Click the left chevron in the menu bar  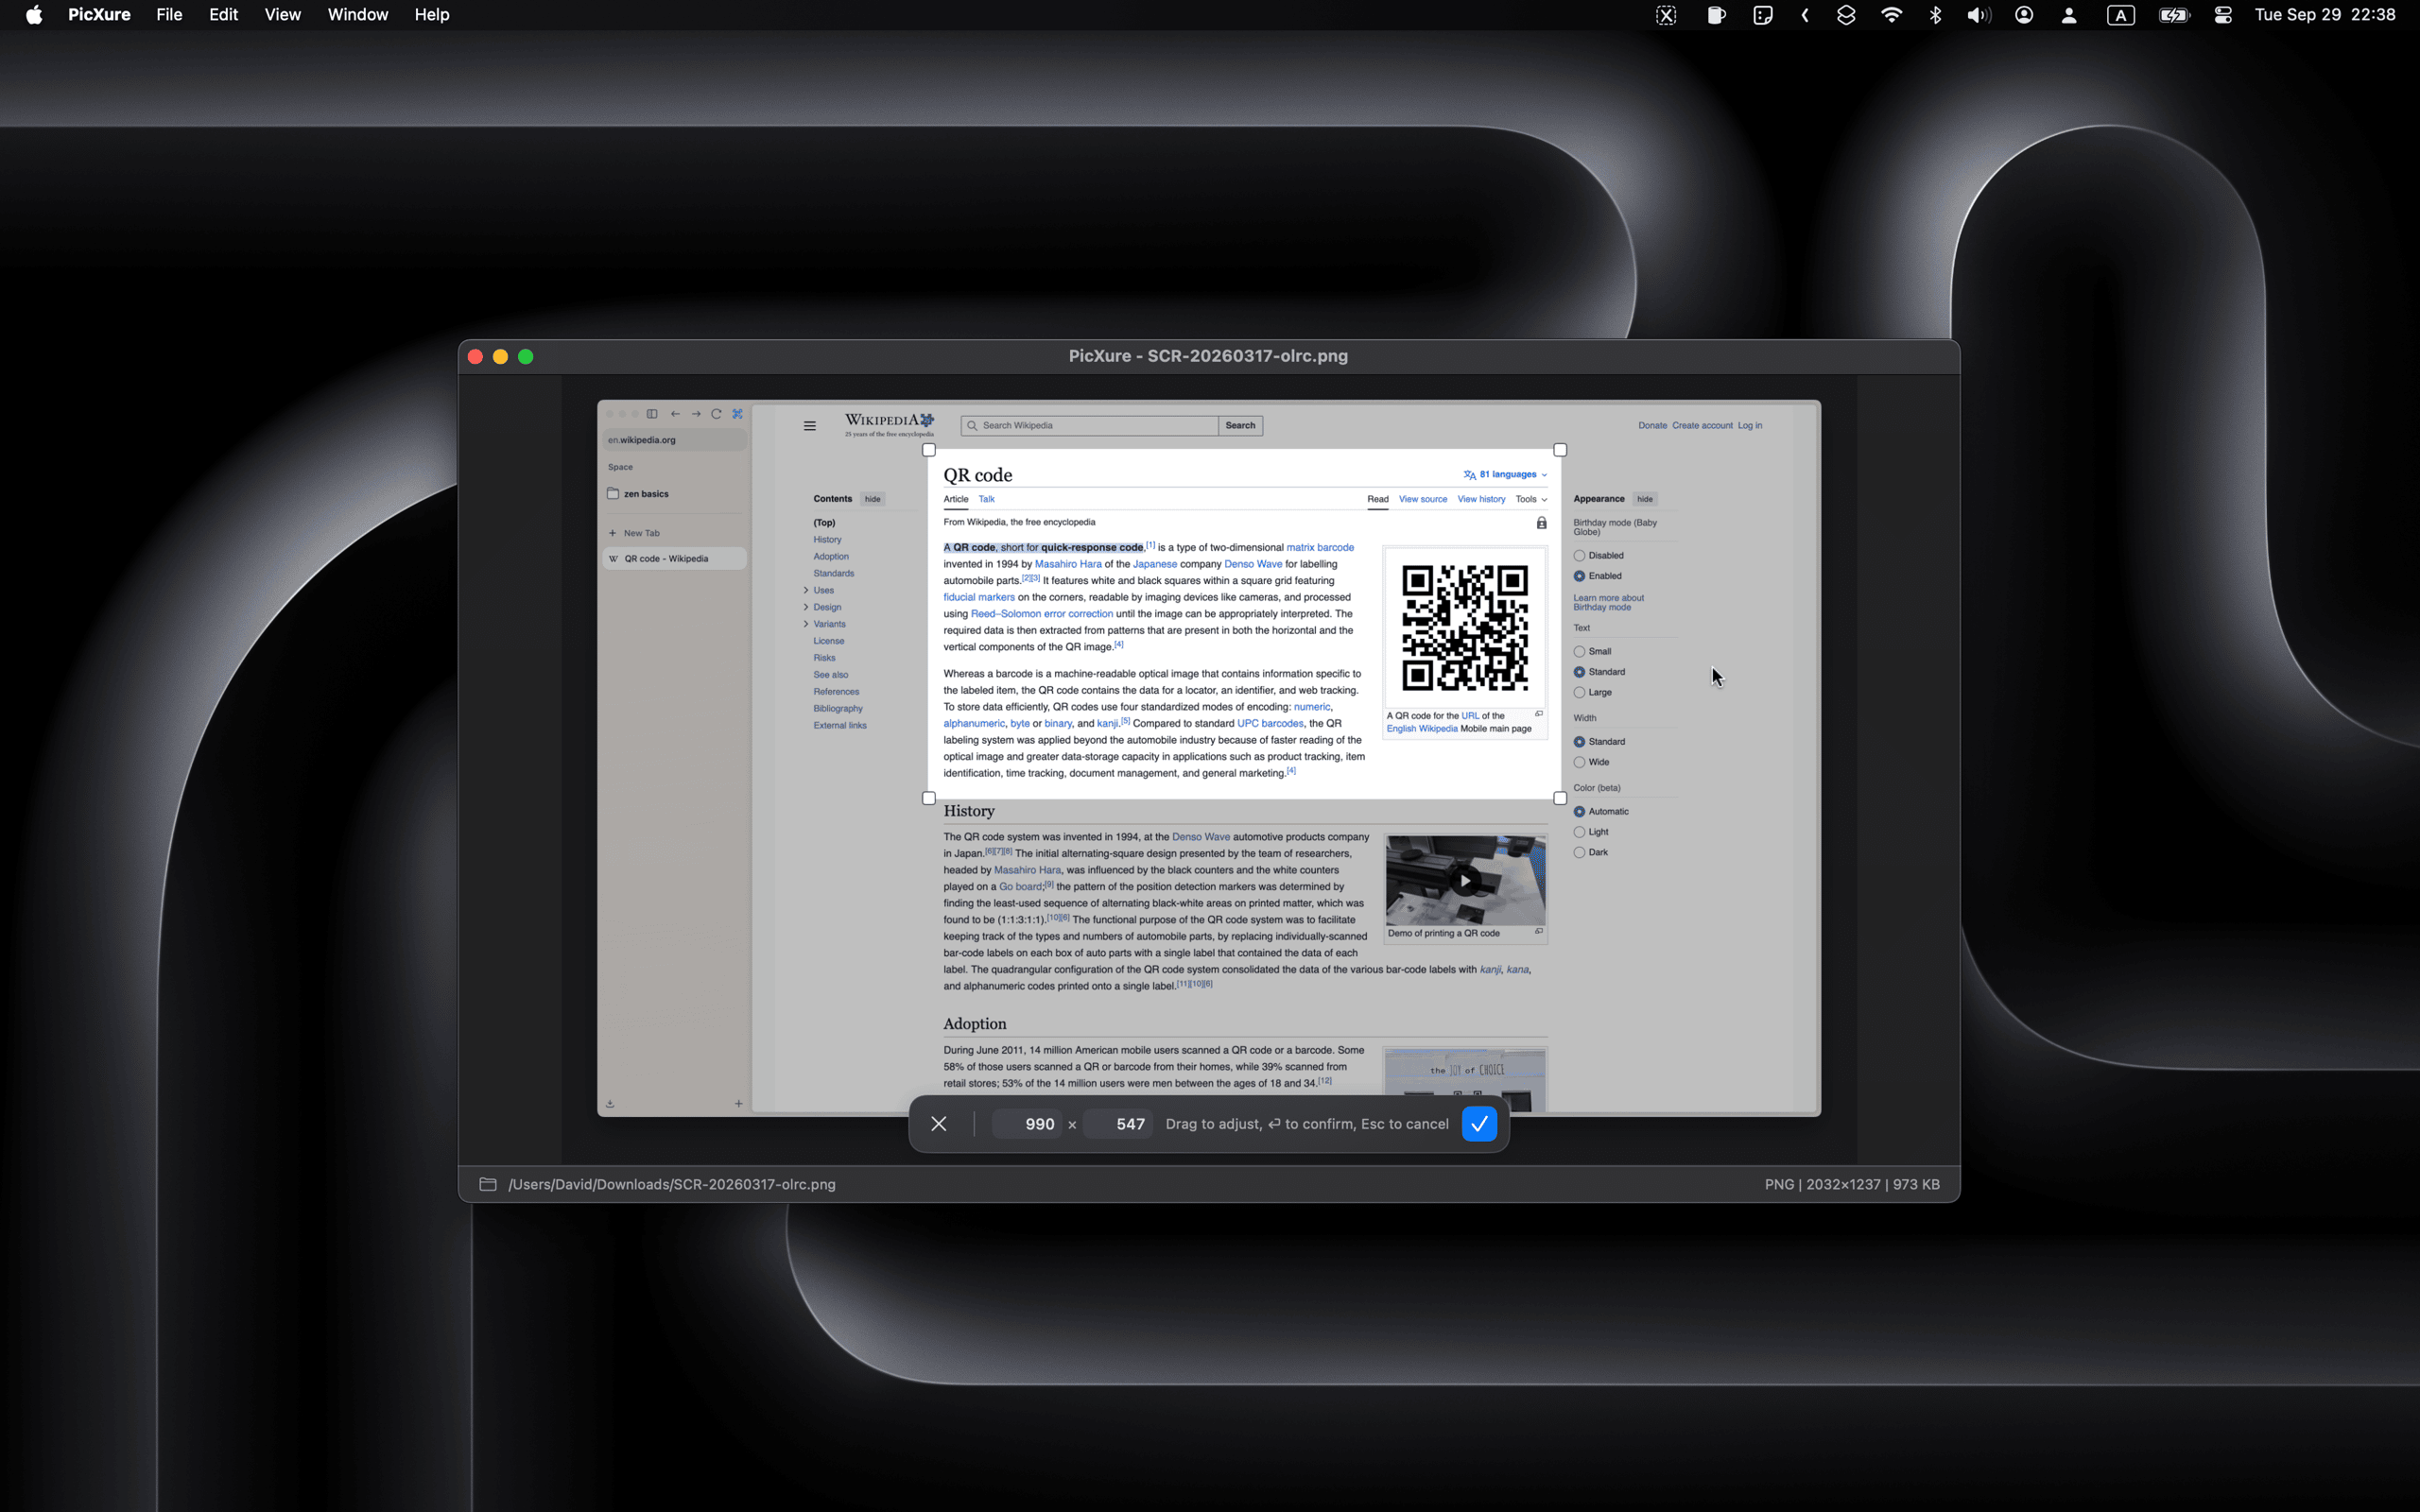tap(1805, 15)
